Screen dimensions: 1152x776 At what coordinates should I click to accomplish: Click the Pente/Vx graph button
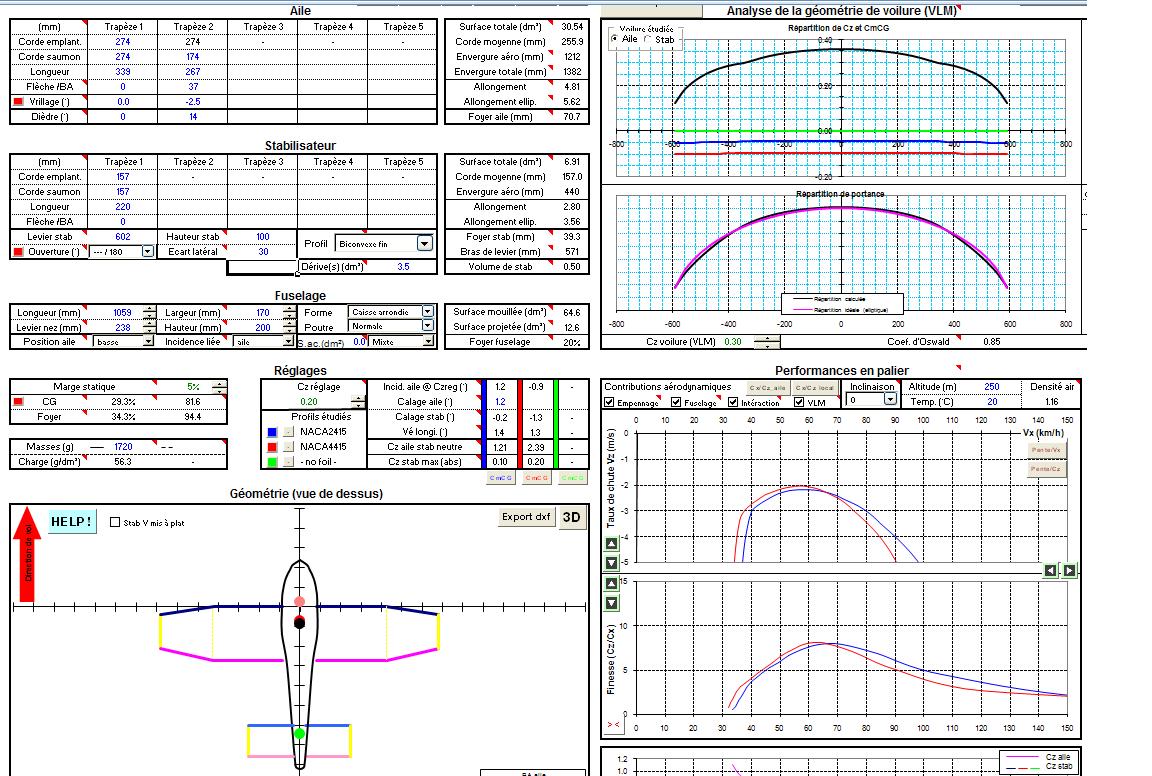click(x=1044, y=450)
